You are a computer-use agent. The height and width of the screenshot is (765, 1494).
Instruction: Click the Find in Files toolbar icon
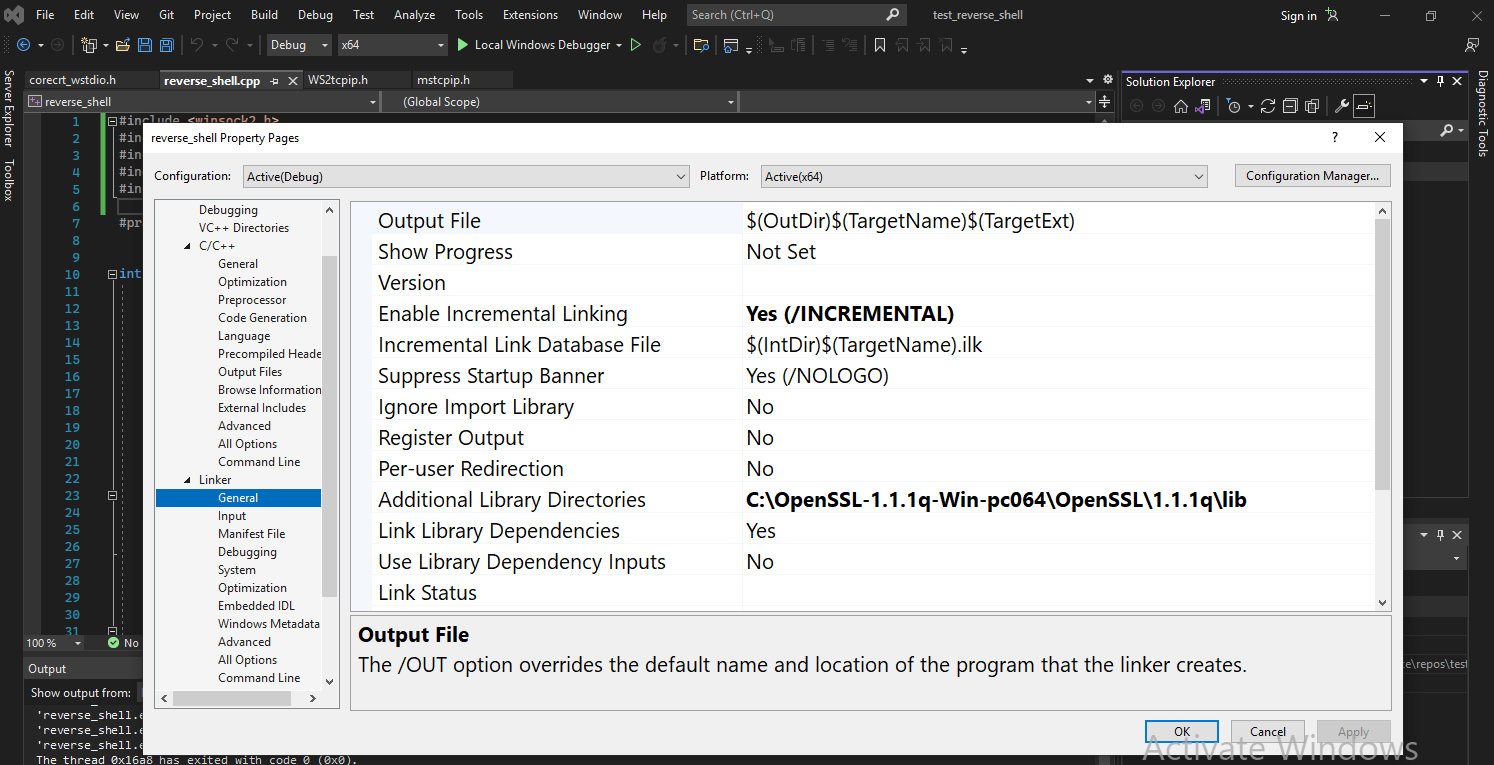pyautogui.click(x=701, y=45)
